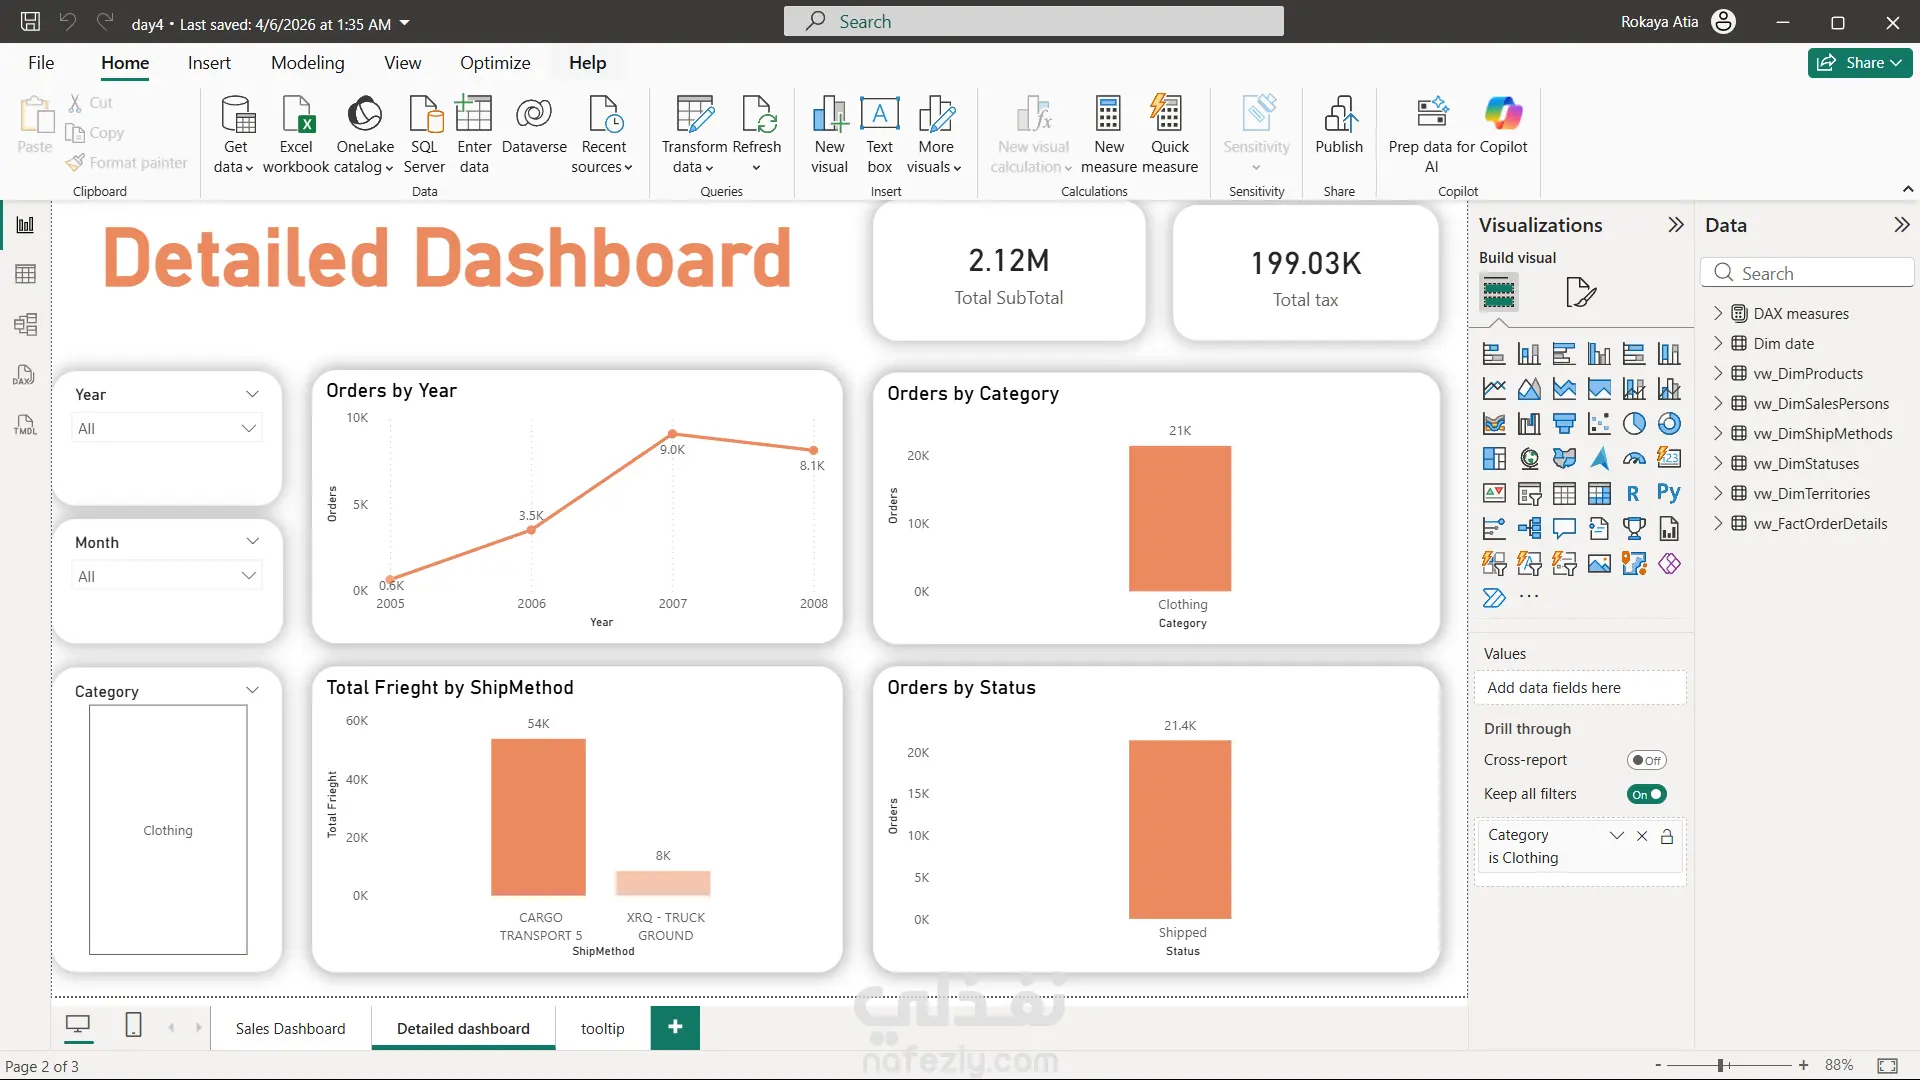This screenshot has width=1920, height=1080.
Task: Choose the Stacked bar chart visual
Action: pos(1494,354)
